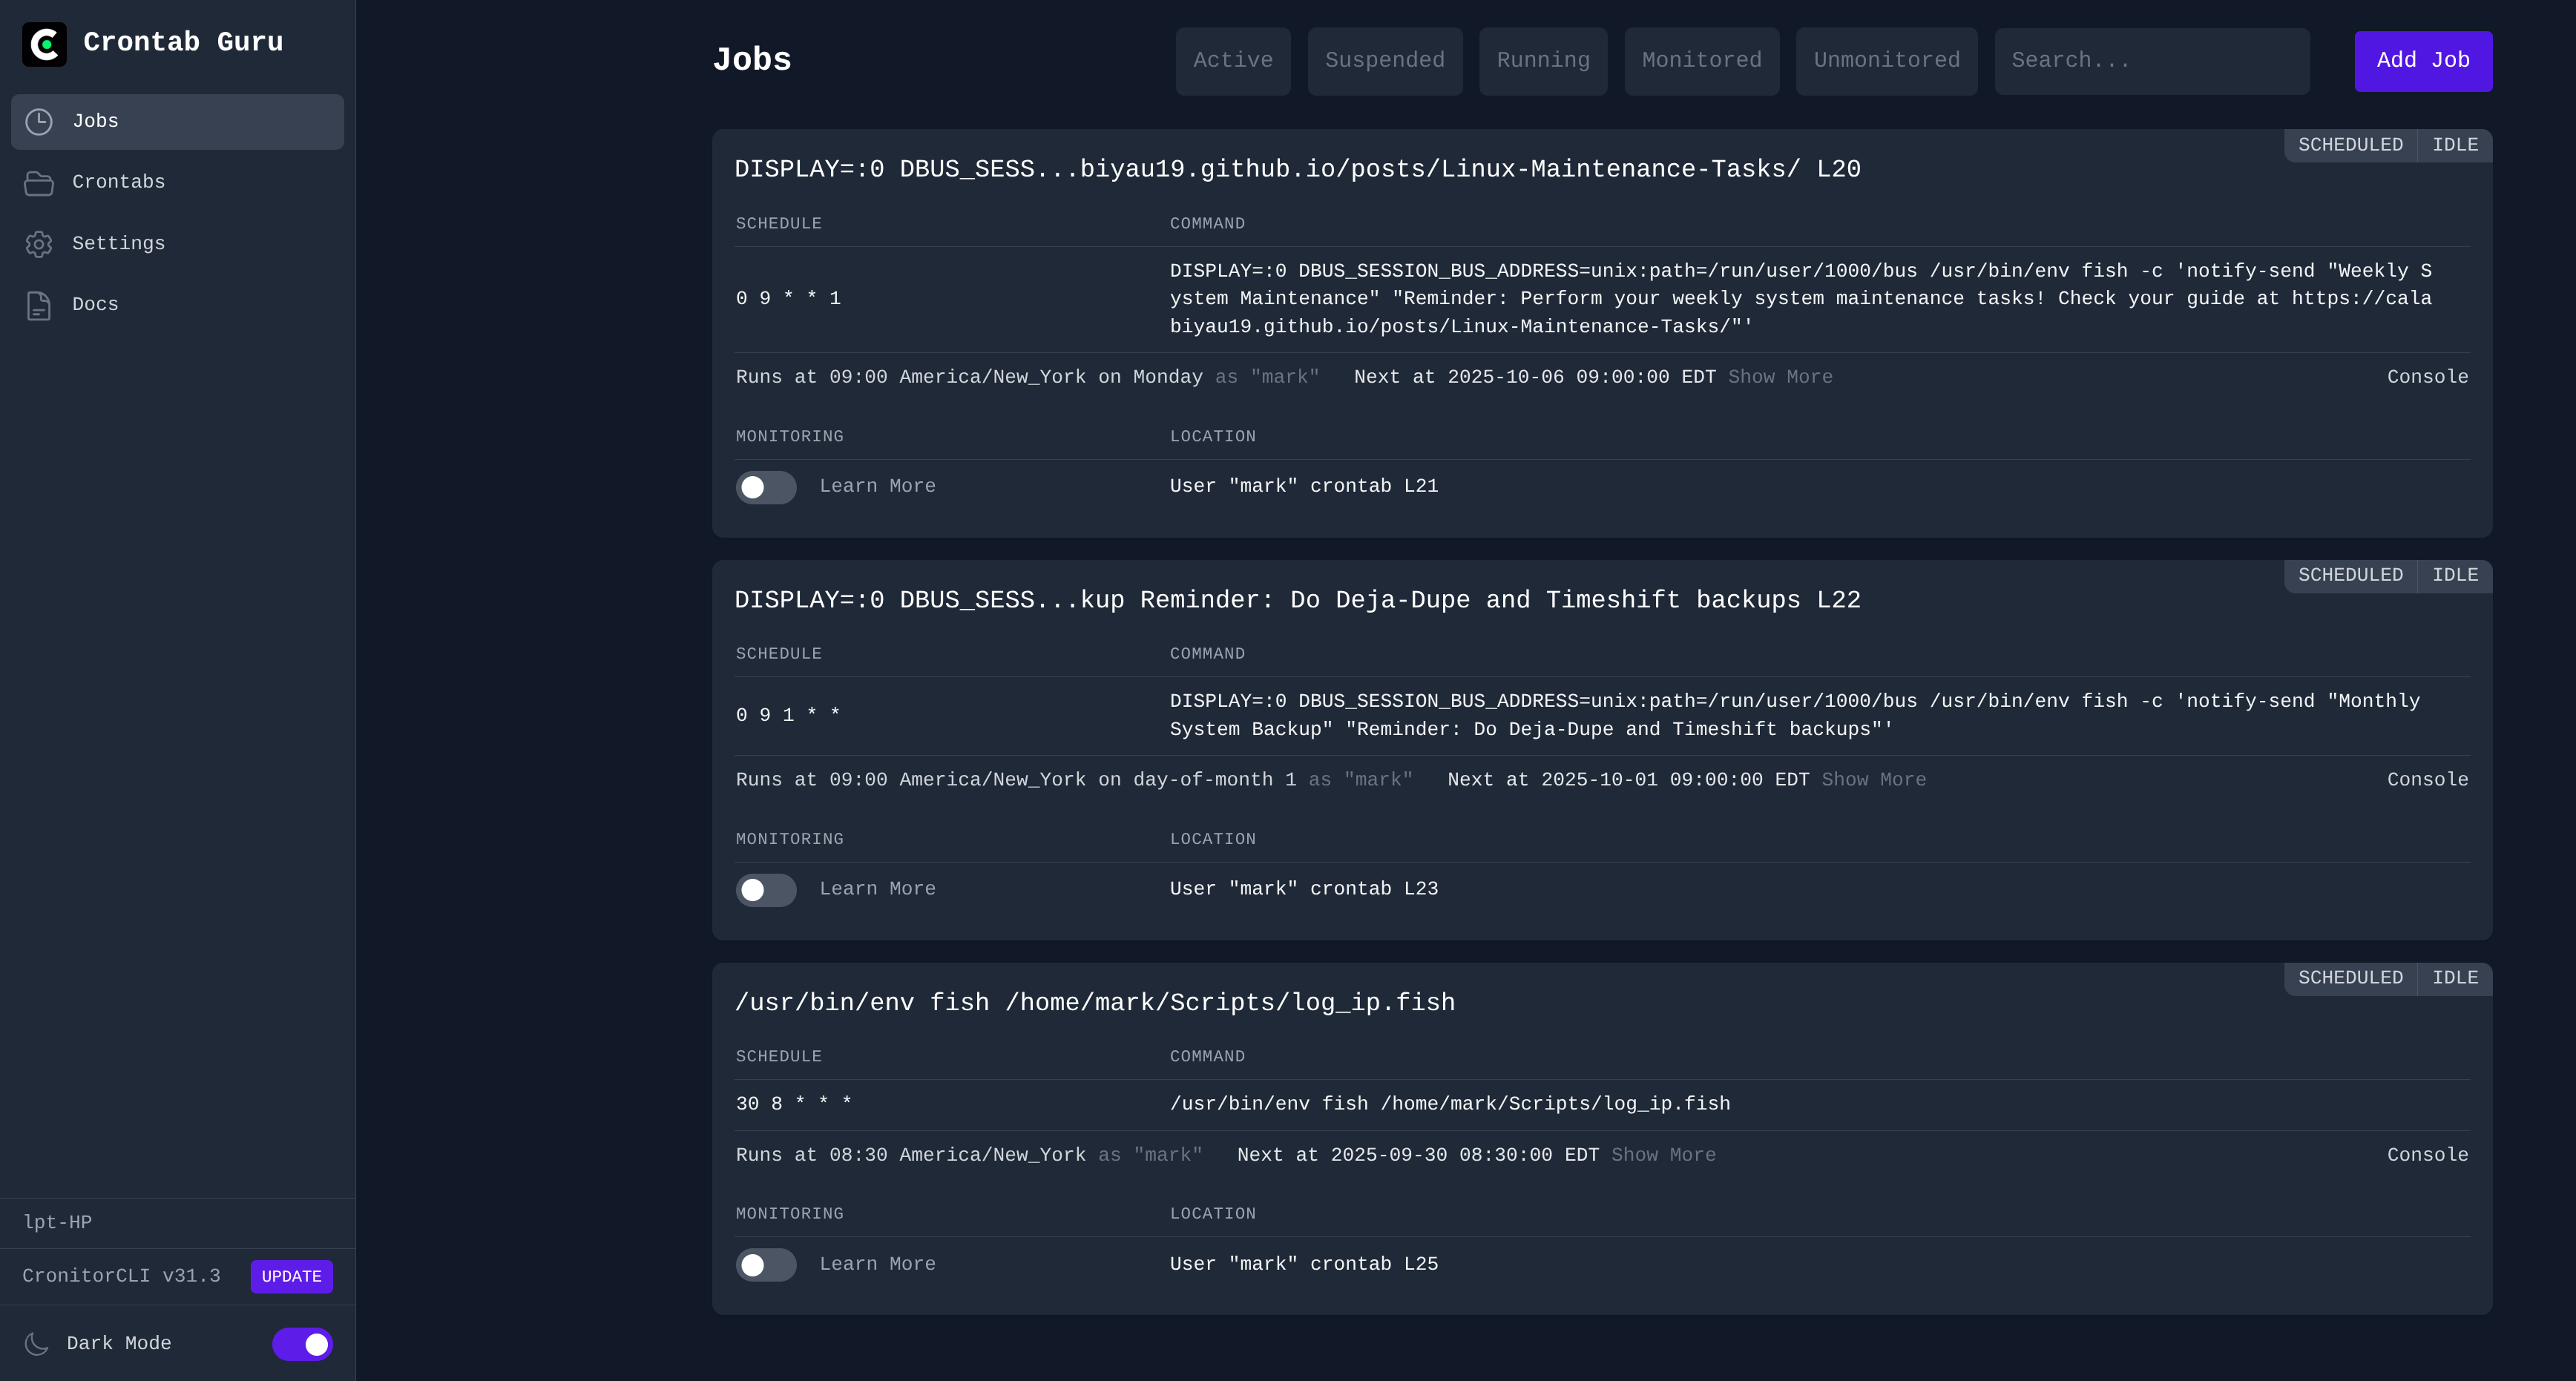
Task: Filter jobs by Monitored
Action: [x=1702, y=61]
